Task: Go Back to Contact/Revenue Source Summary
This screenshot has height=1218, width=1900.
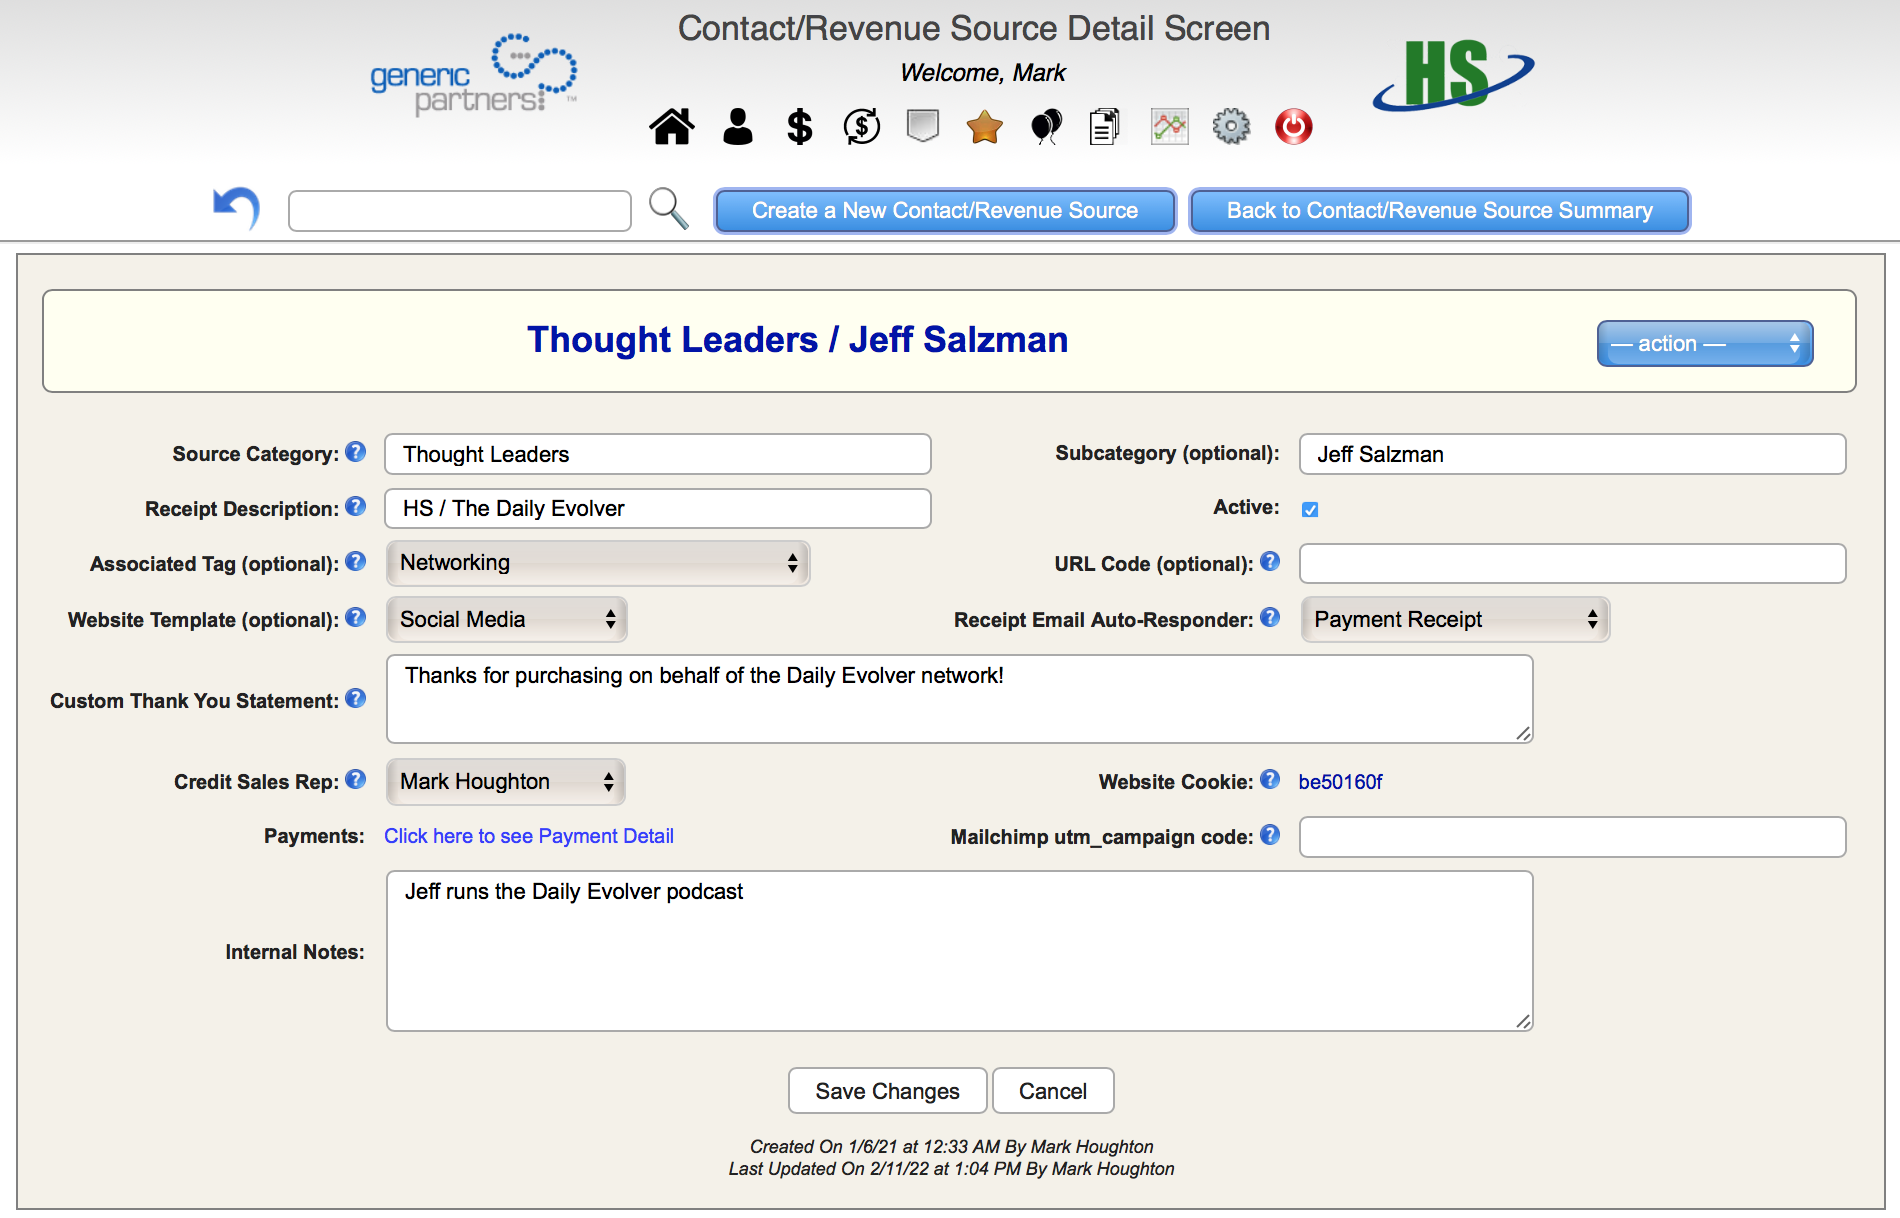Action: click(x=1439, y=211)
